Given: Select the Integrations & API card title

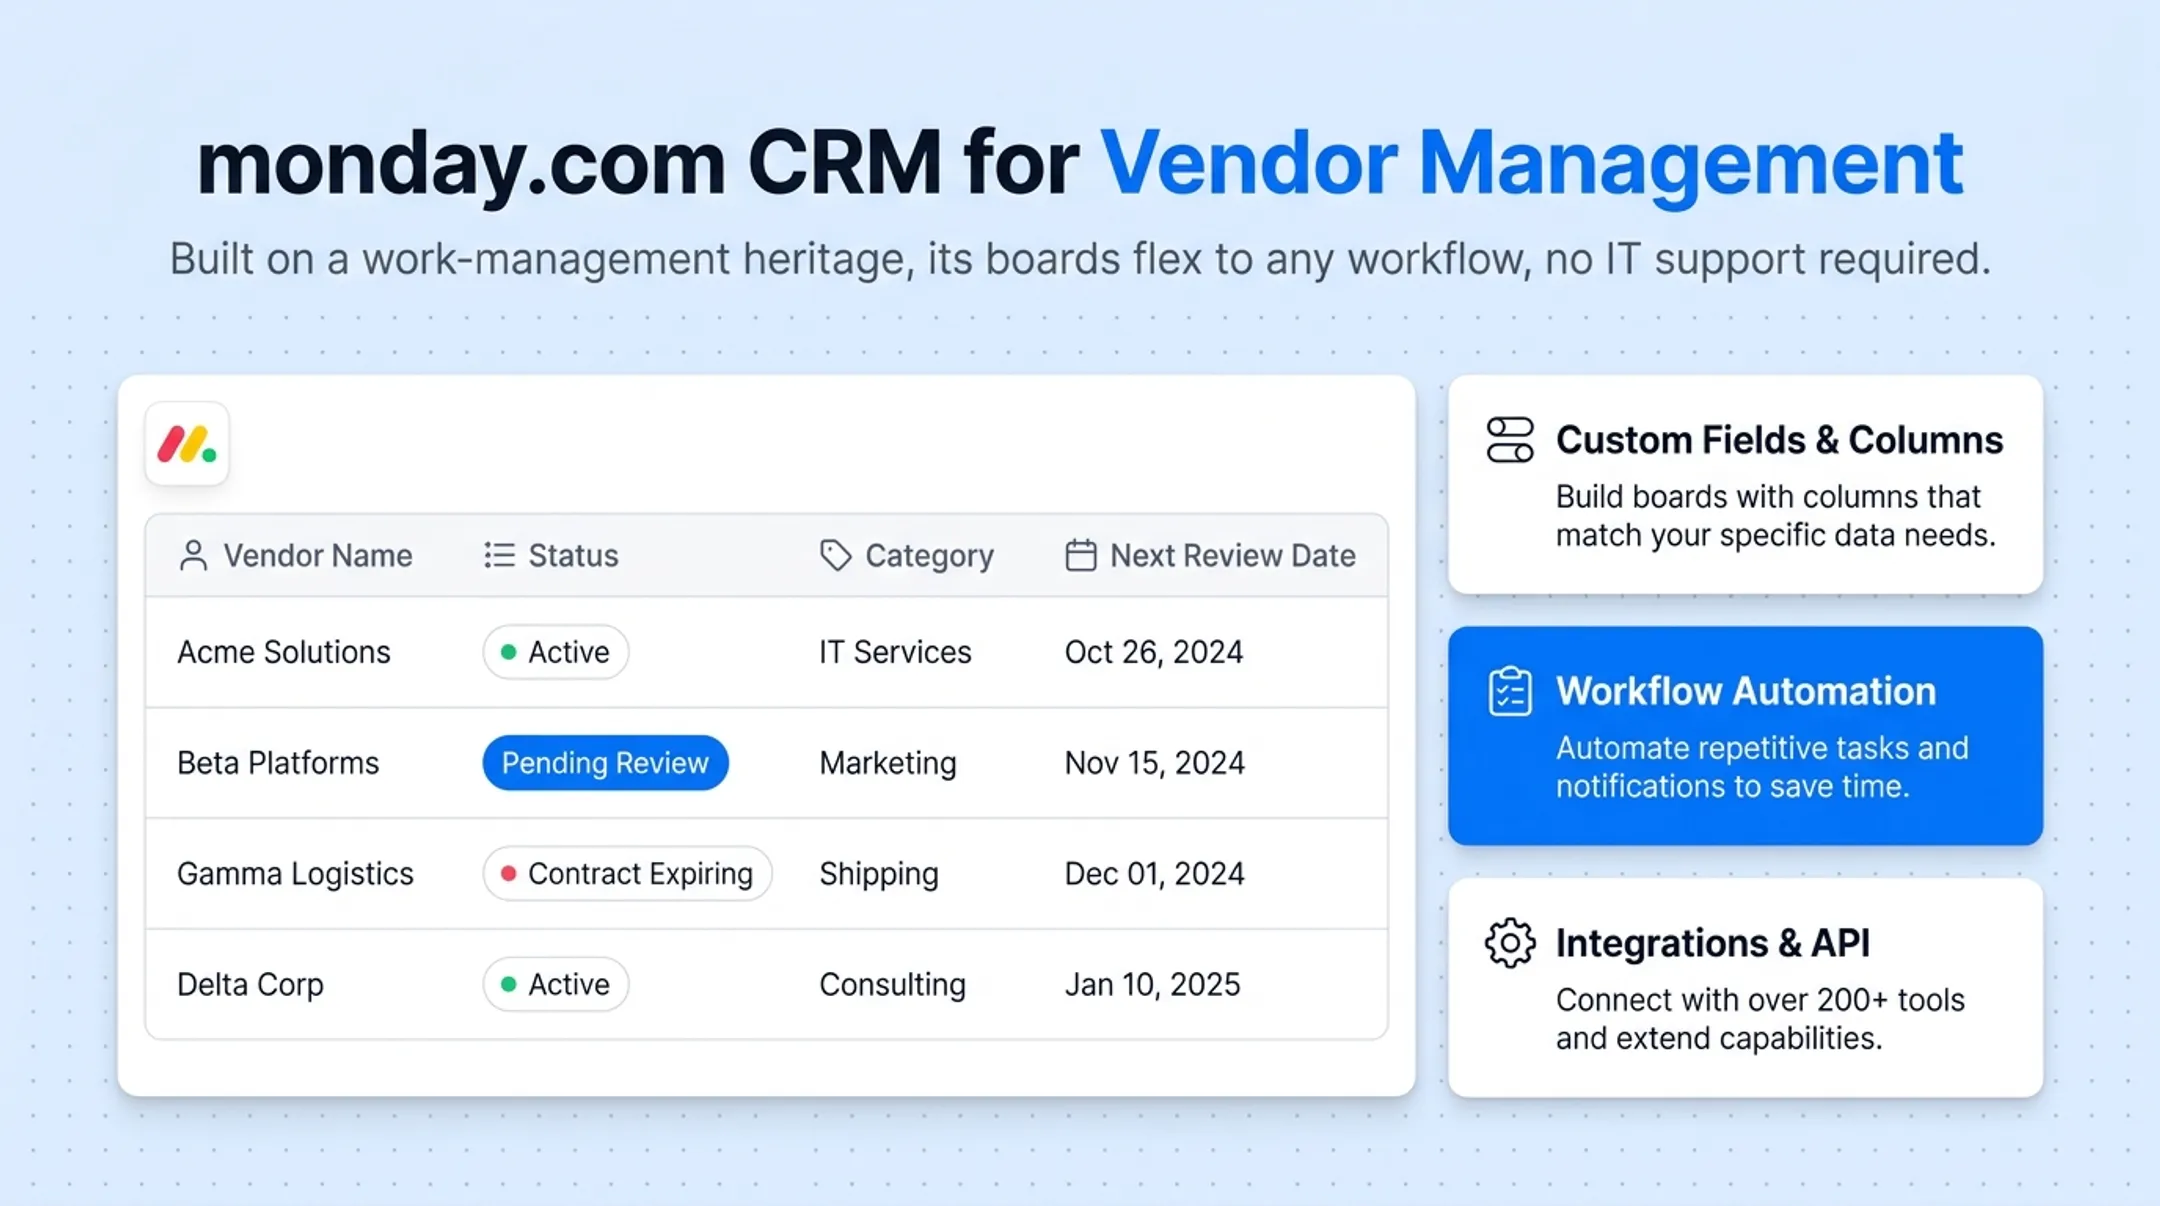Looking at the screenshot, I should (x=1712, y=943).
